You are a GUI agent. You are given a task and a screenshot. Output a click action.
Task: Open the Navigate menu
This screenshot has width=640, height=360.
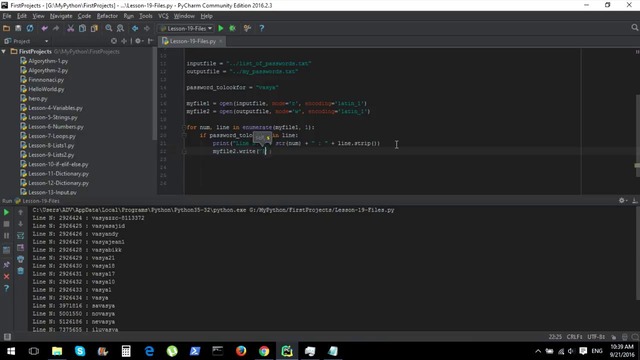61,16
